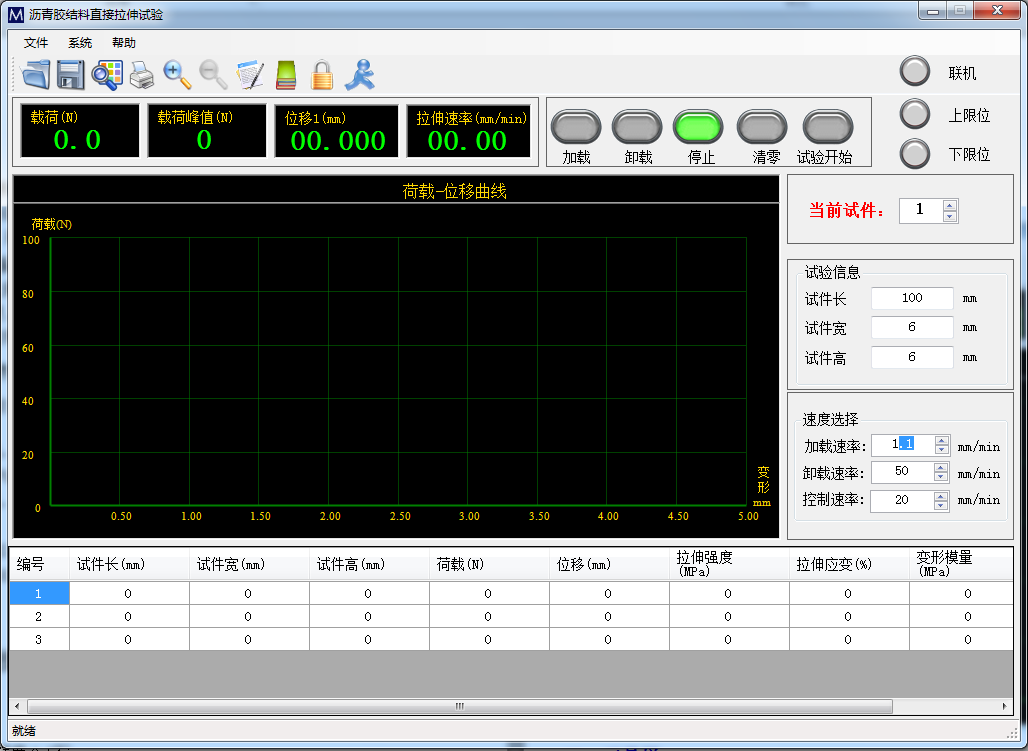Click the 试件高 input field
The width and height of the screenshot is (1028, 751).
(x=912, y=357)
